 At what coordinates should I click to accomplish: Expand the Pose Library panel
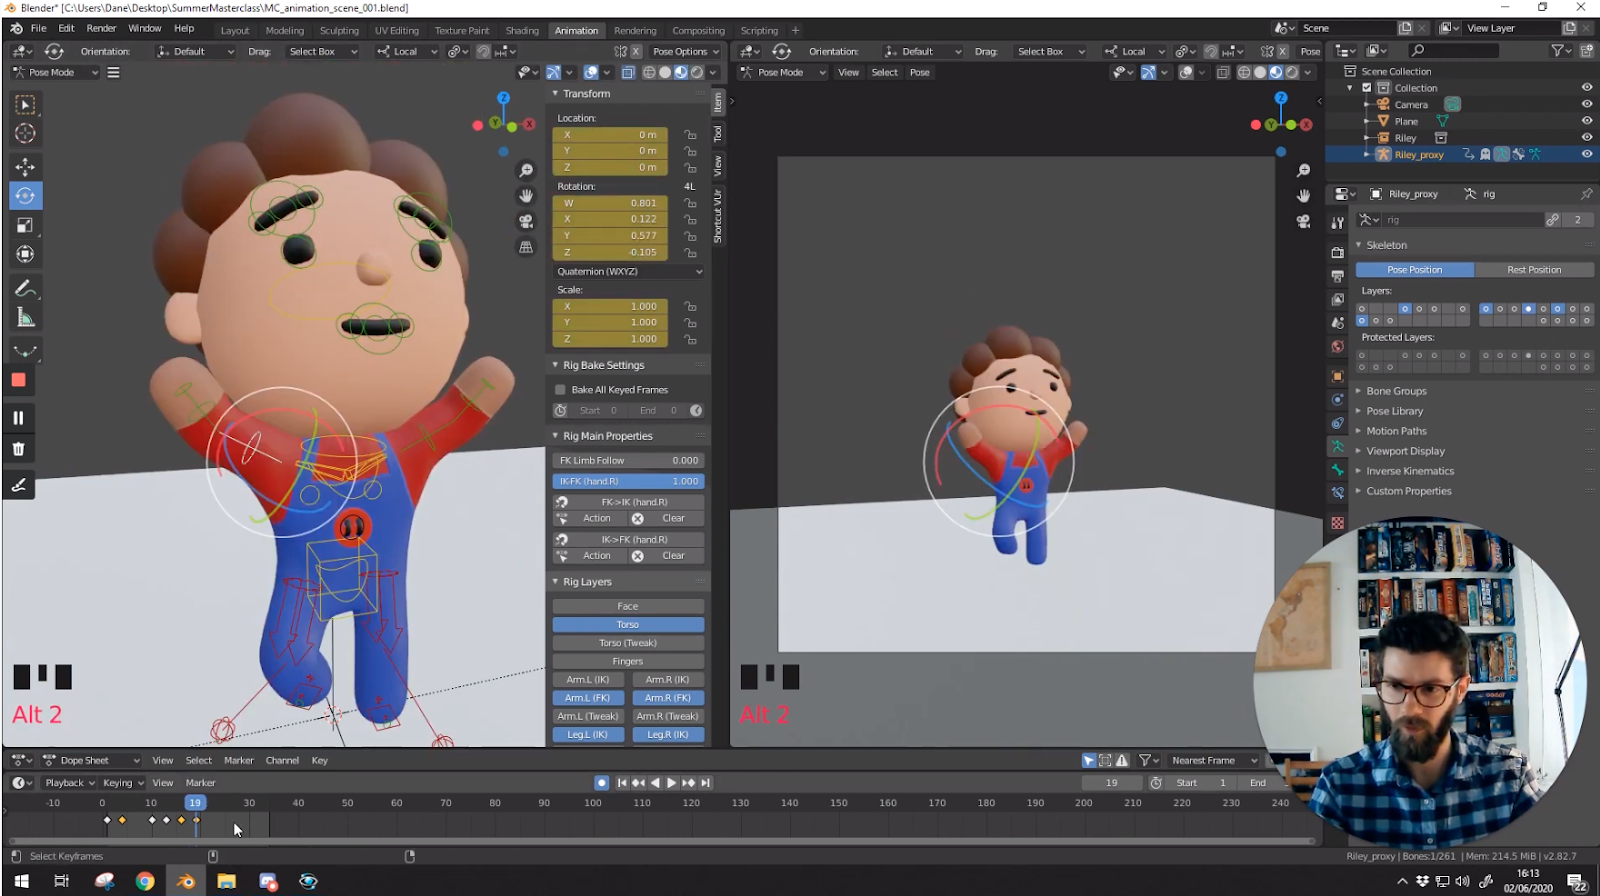click(1394, 411)
